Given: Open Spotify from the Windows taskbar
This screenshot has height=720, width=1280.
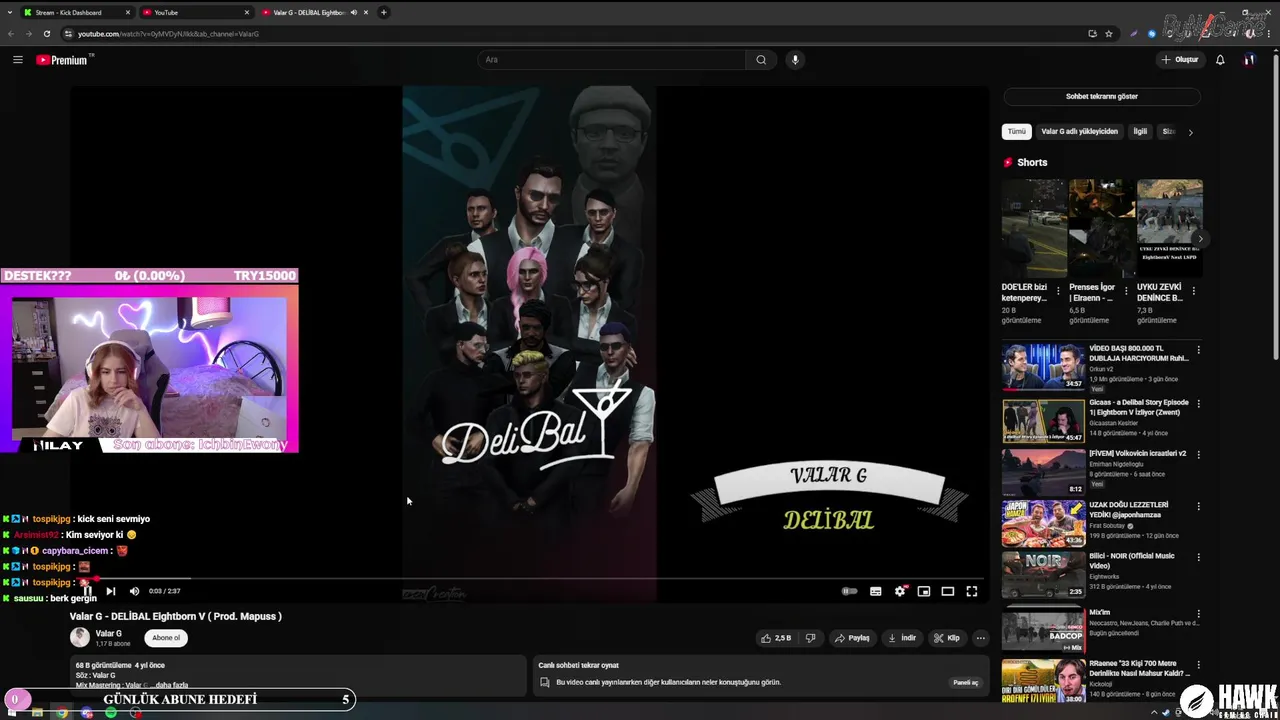Looking at the screenshot, I should pyautogui.click(x=110, y=713).
